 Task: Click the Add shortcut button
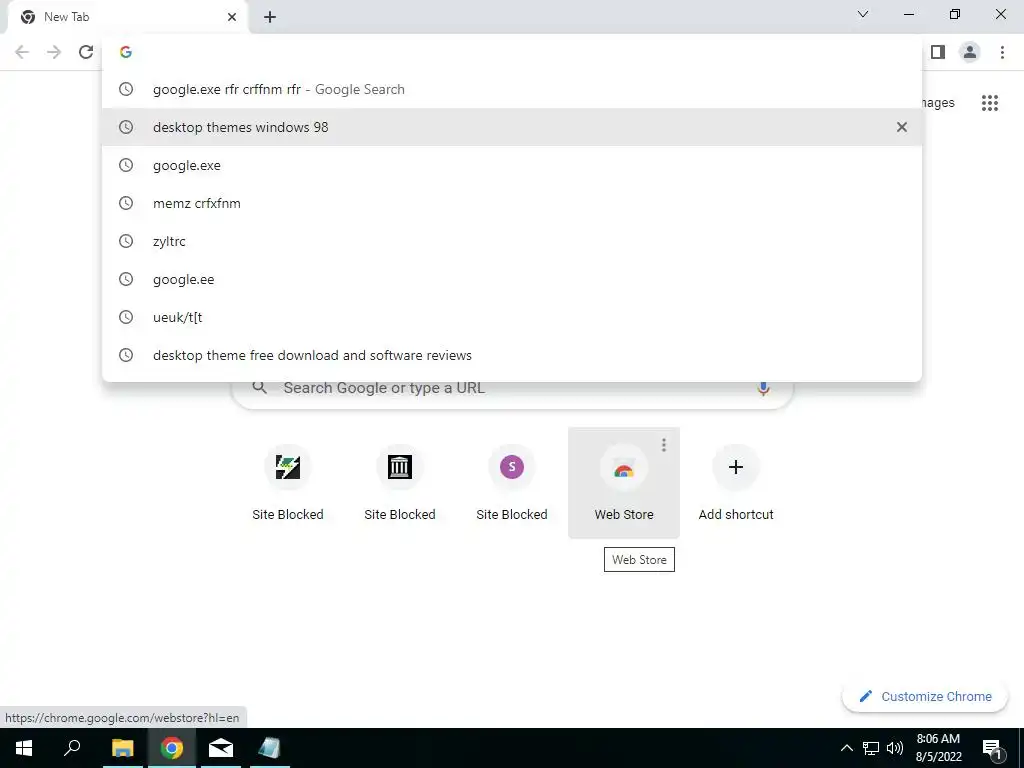point(736,483)
